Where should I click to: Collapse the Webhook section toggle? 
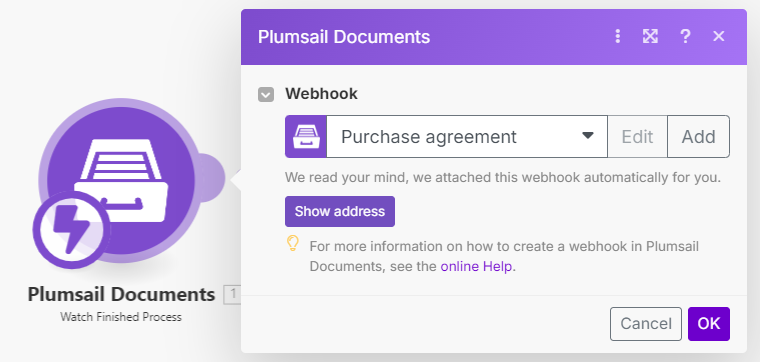point(266,94)
